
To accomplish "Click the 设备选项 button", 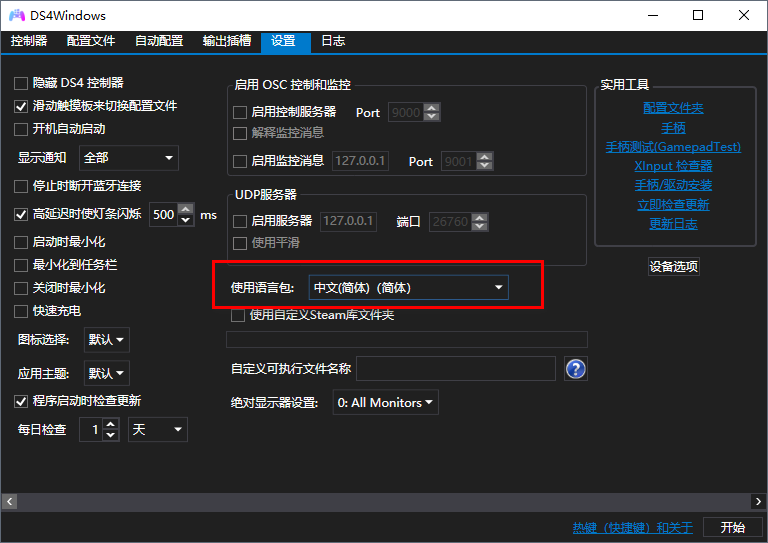I will [x=673, y=266].
